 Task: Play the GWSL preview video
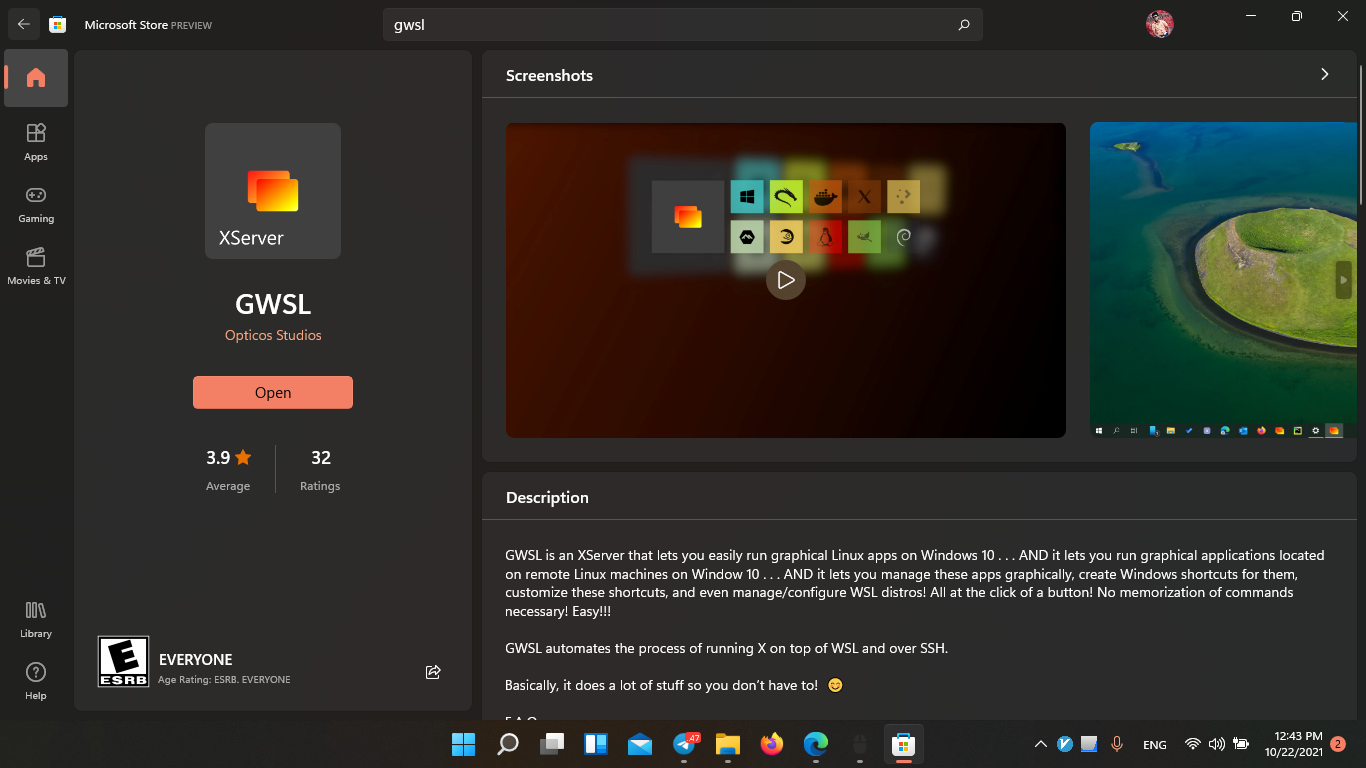pyautogui.click(x=786, y=280)
